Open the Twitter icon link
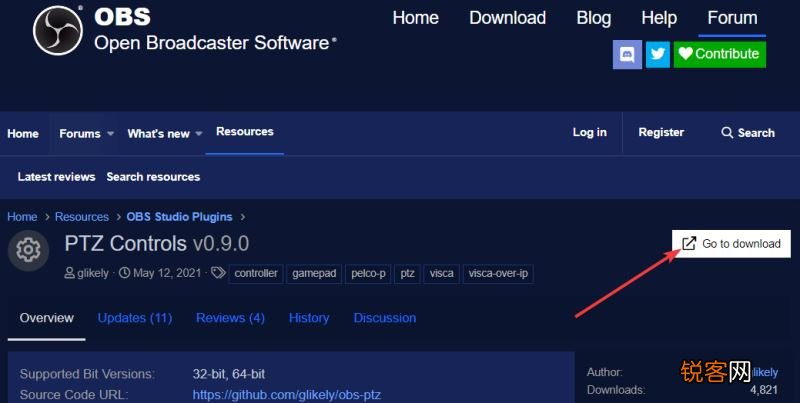Viewport: 800px width, 403px height. [x=658, y=54]
